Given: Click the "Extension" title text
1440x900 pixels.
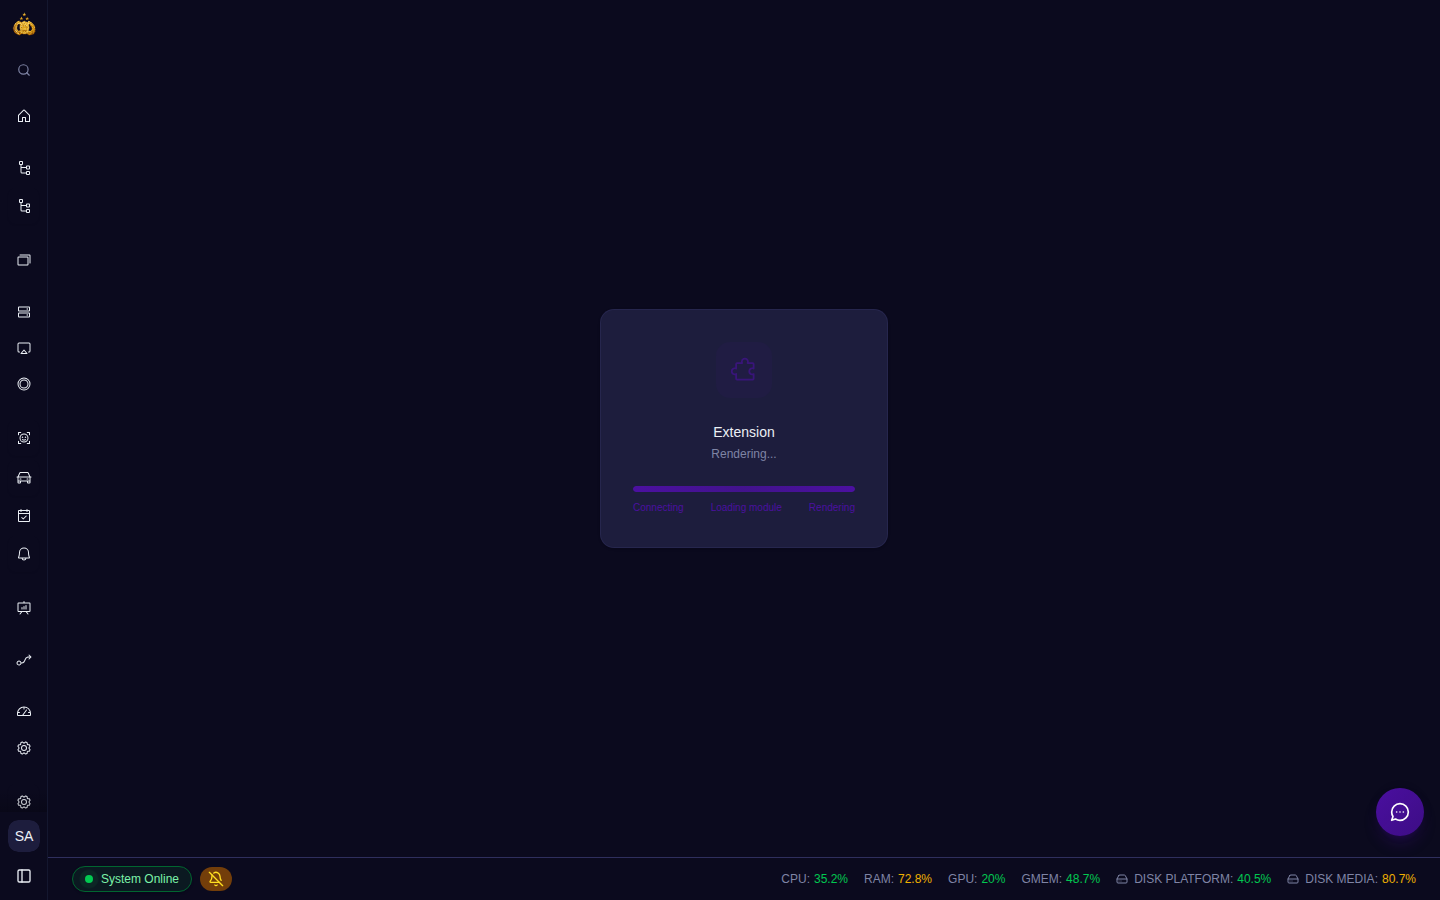Looking at the screenshot, I should click(x=744, y=432).
